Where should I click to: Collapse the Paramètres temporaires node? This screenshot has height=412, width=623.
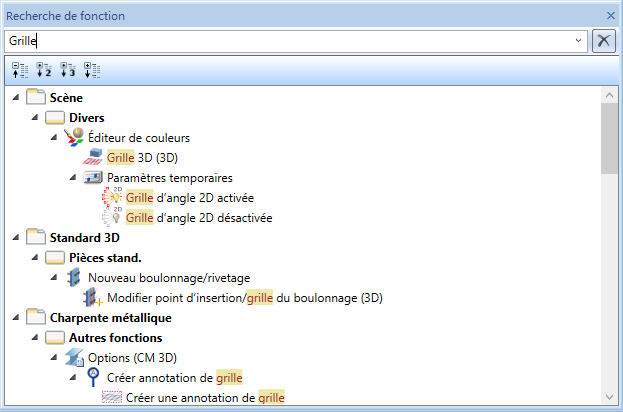[73, 177]
